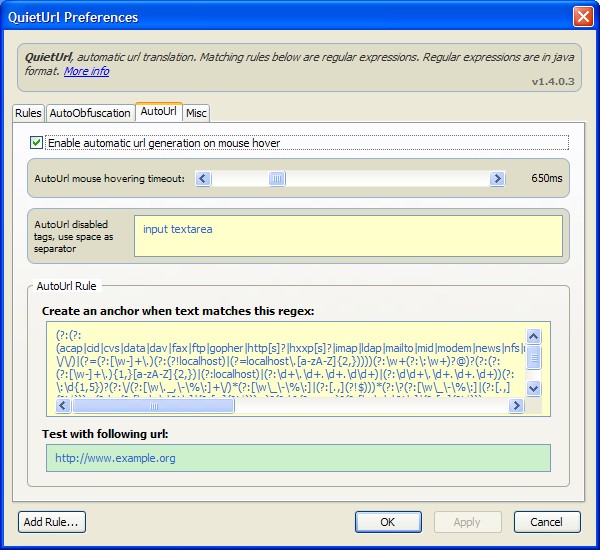600x550 pixels.
Task: Dismiss dialog with Cancel button
Action: pos(547,522)
